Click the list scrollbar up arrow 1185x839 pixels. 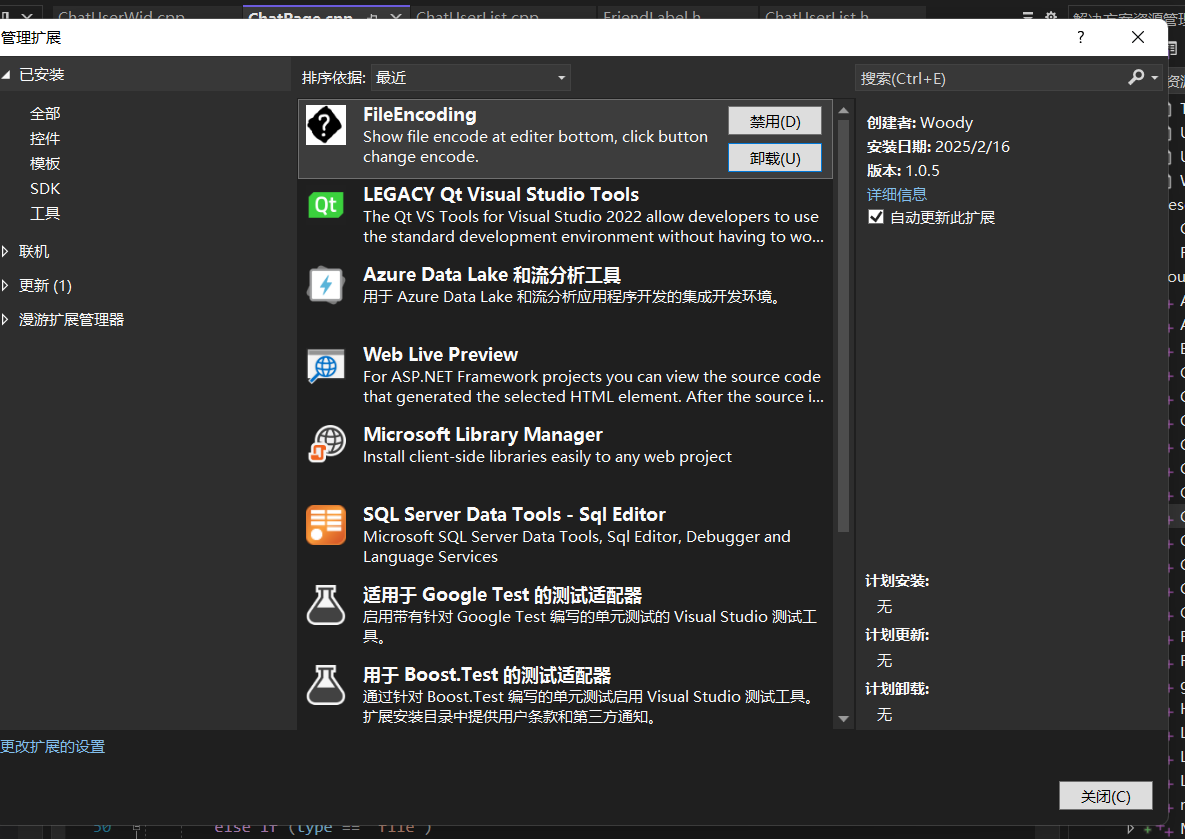843,110
